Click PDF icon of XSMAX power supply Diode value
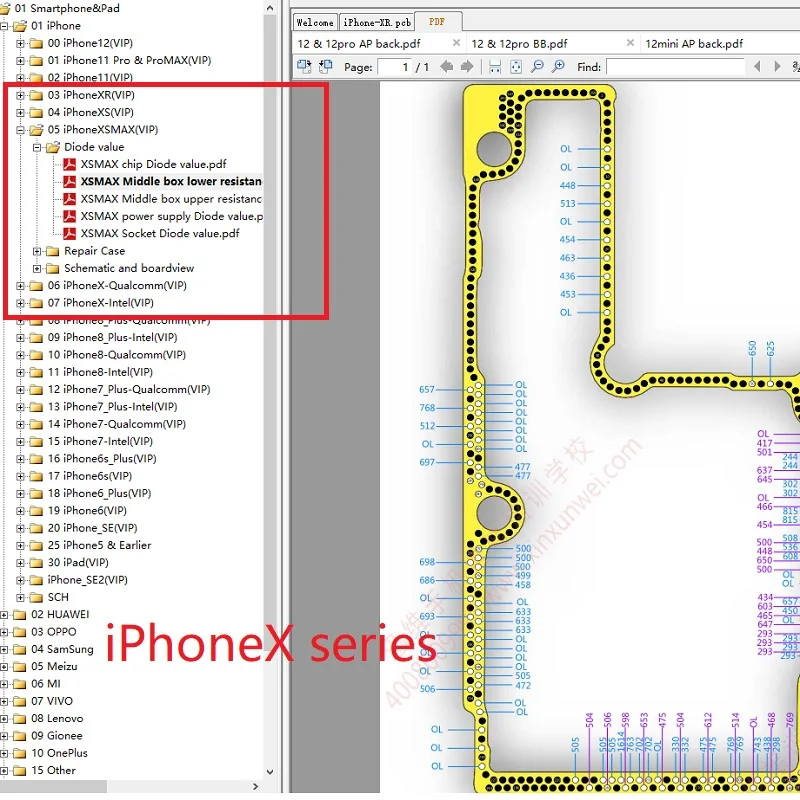The width and height of the screenshot is (800, 800). click(x=69, y=216)
